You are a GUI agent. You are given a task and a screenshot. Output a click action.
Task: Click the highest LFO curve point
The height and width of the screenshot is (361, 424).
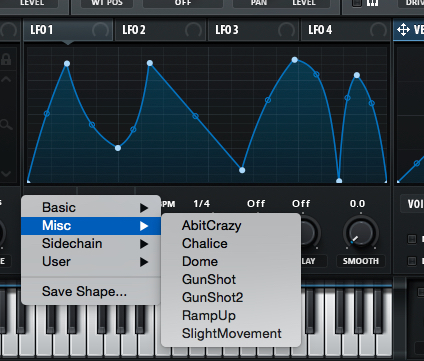pos(295,60)
